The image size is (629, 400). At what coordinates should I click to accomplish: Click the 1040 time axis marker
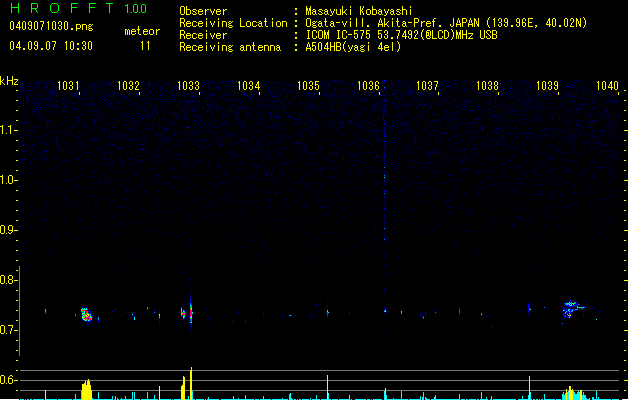(607, 85)
